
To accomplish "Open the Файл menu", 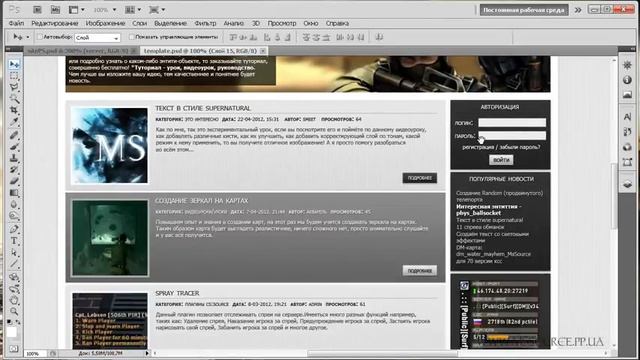I will (x=16, y=23).
